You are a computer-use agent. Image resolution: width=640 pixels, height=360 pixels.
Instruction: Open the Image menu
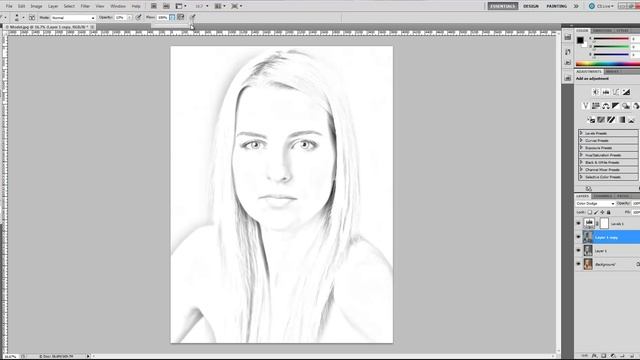(x=36, y=6)
